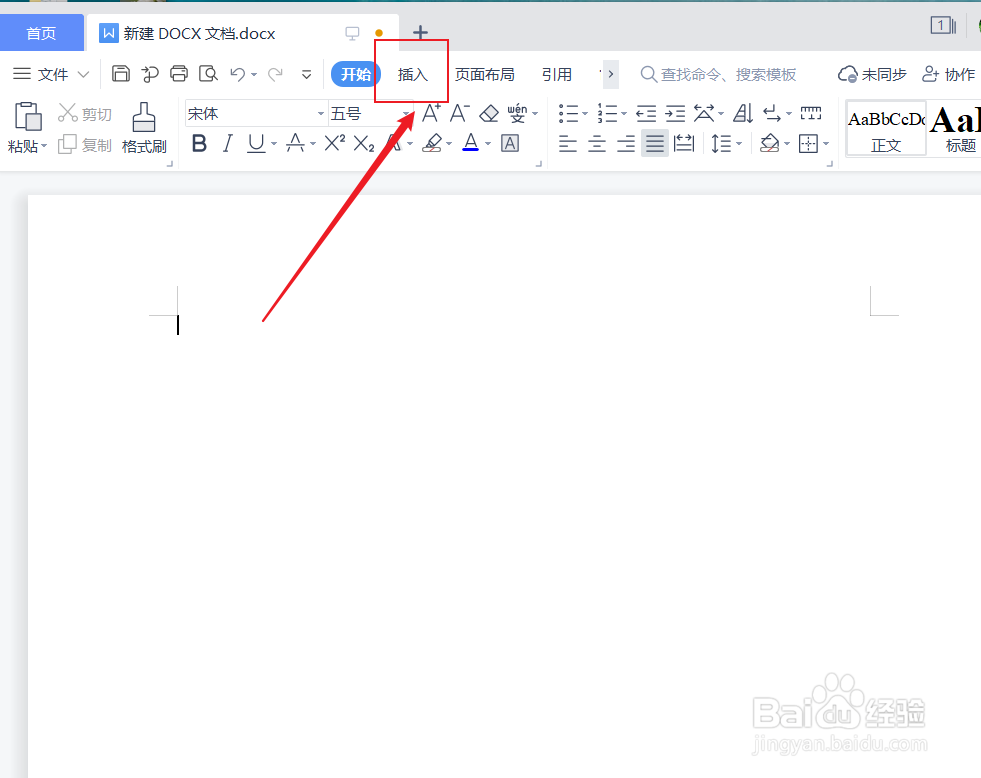Screen dimensions: 981x778
Task: Go to the 首页 tab
Action: (41, 33)
